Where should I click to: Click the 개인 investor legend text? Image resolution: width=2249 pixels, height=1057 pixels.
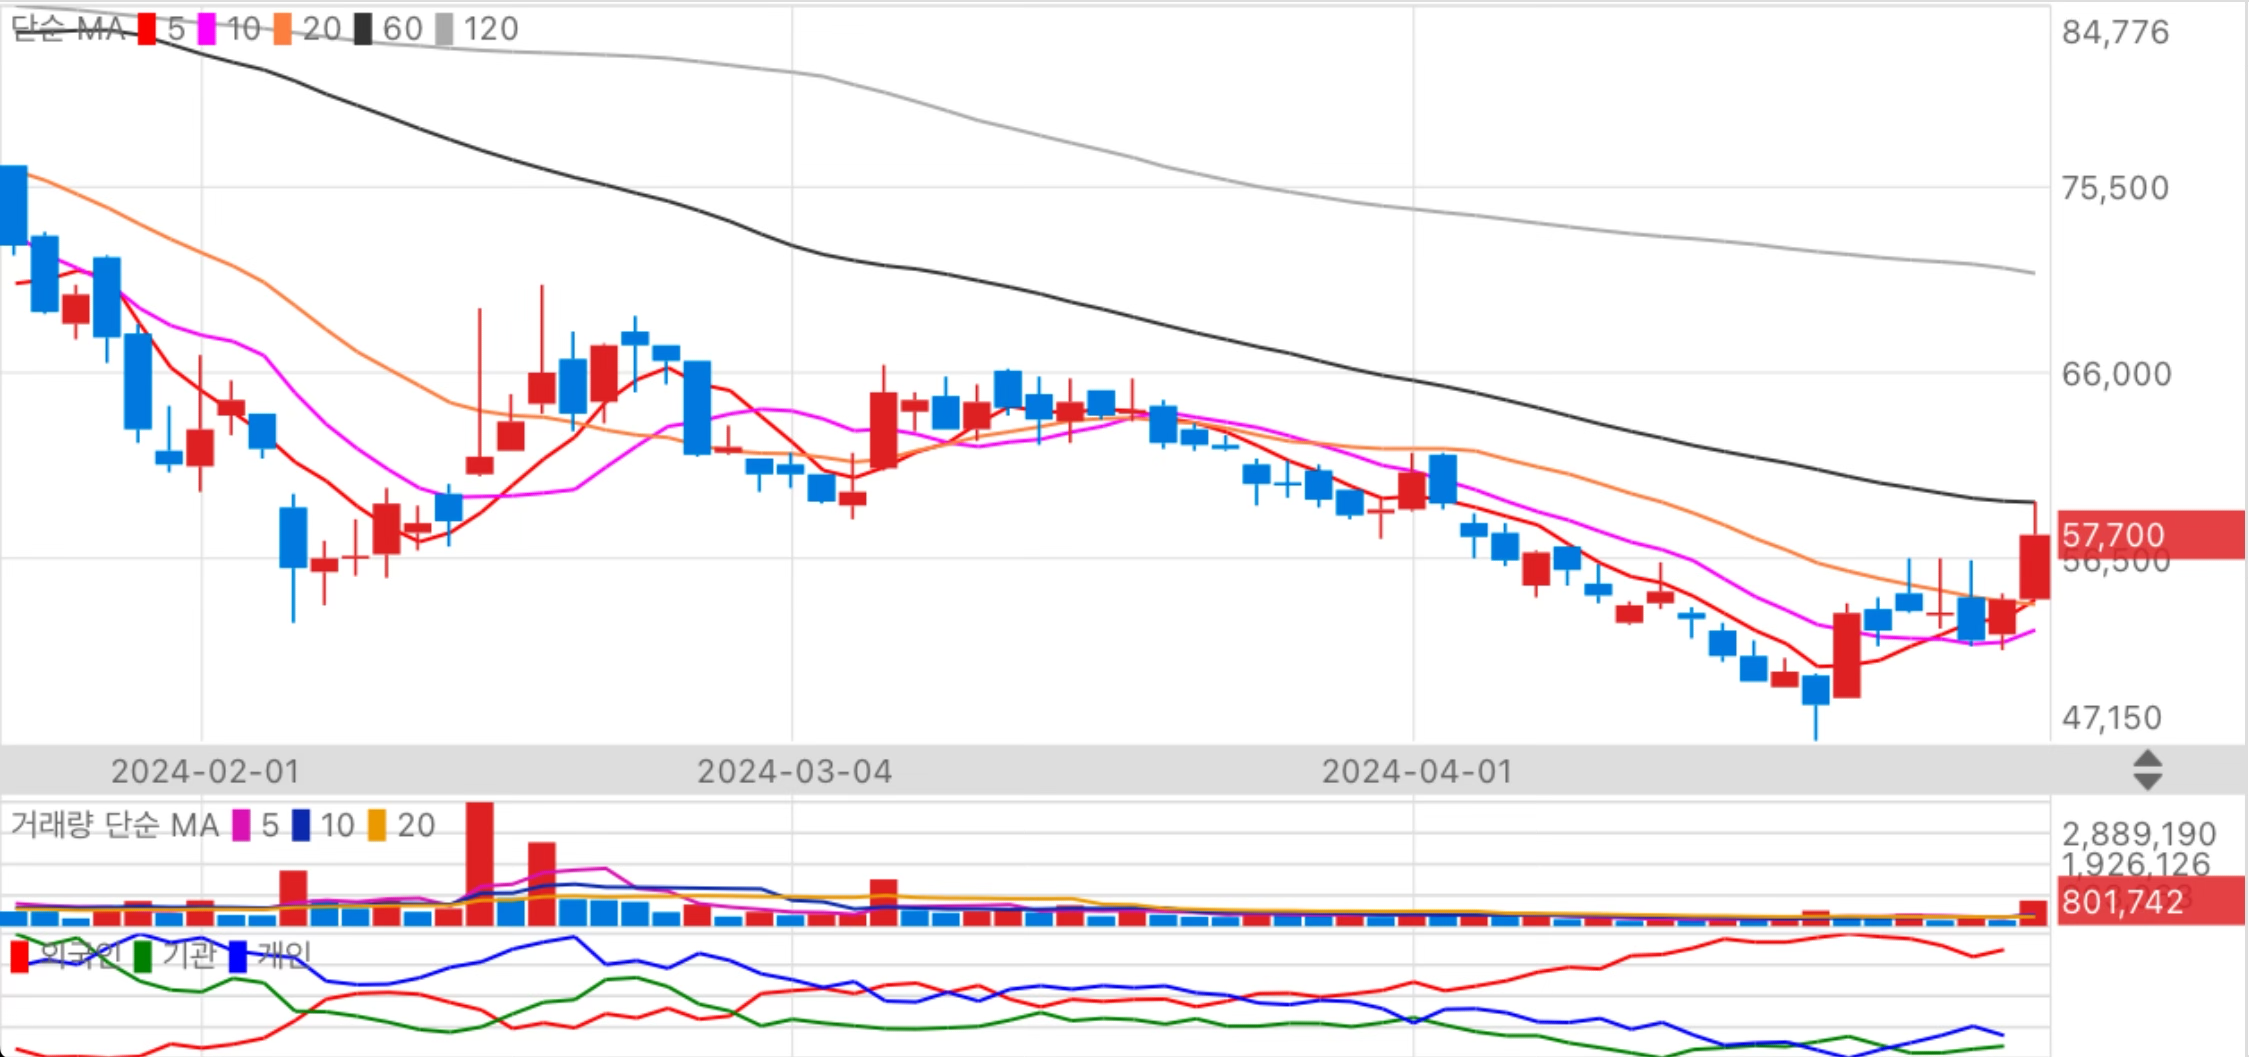(284, 956)
